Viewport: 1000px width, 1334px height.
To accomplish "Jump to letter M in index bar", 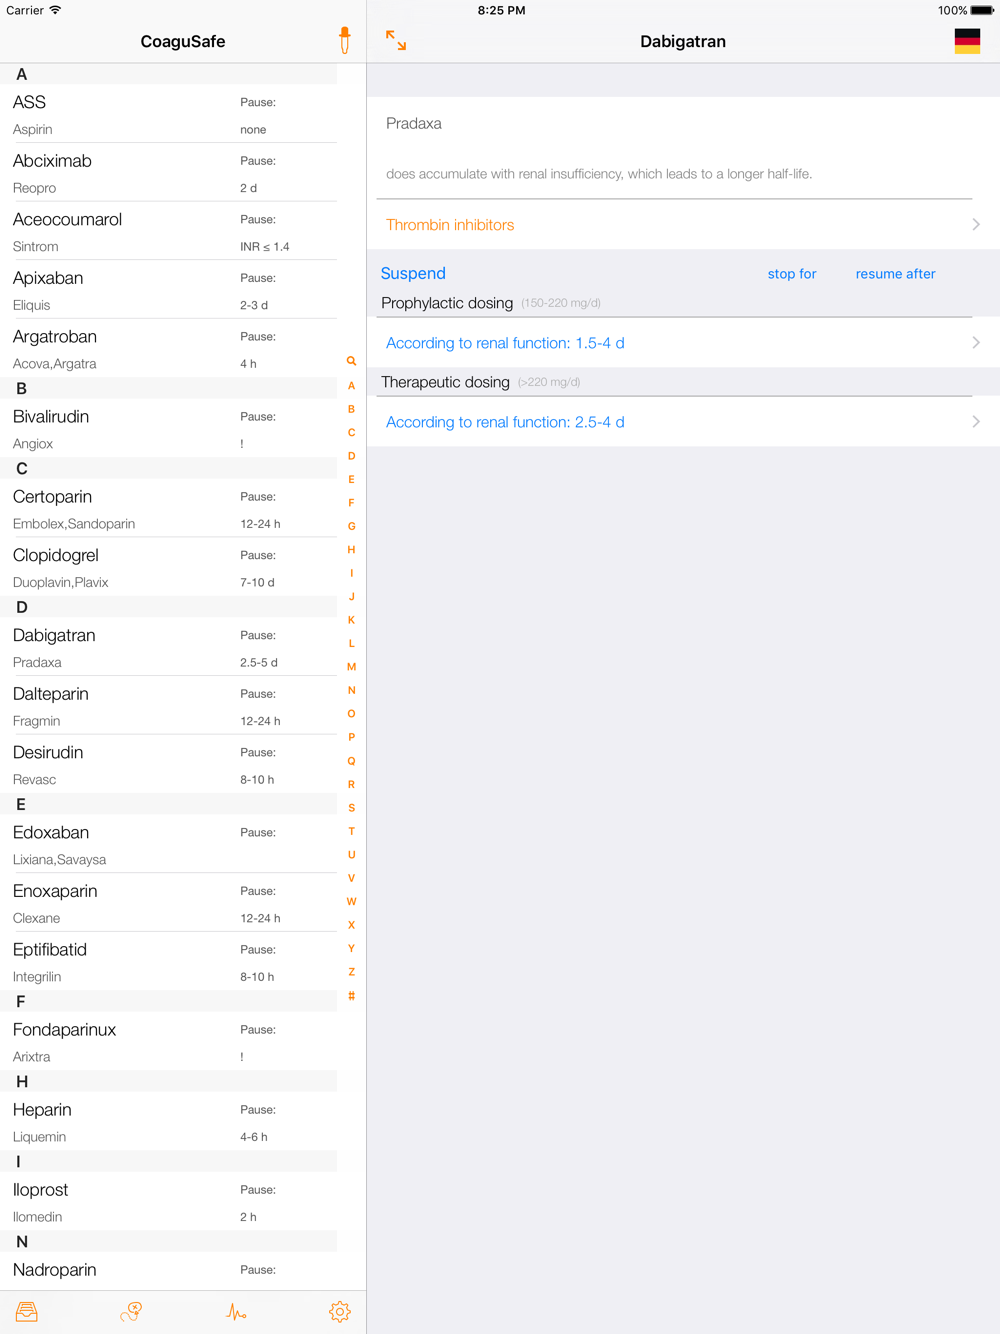I will point(351,667).
